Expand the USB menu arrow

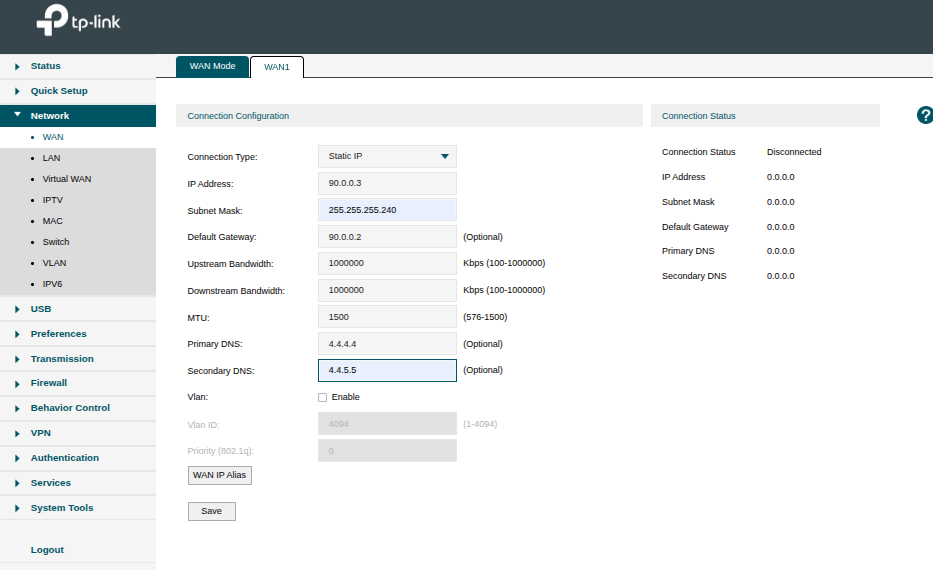click(17, 309)
